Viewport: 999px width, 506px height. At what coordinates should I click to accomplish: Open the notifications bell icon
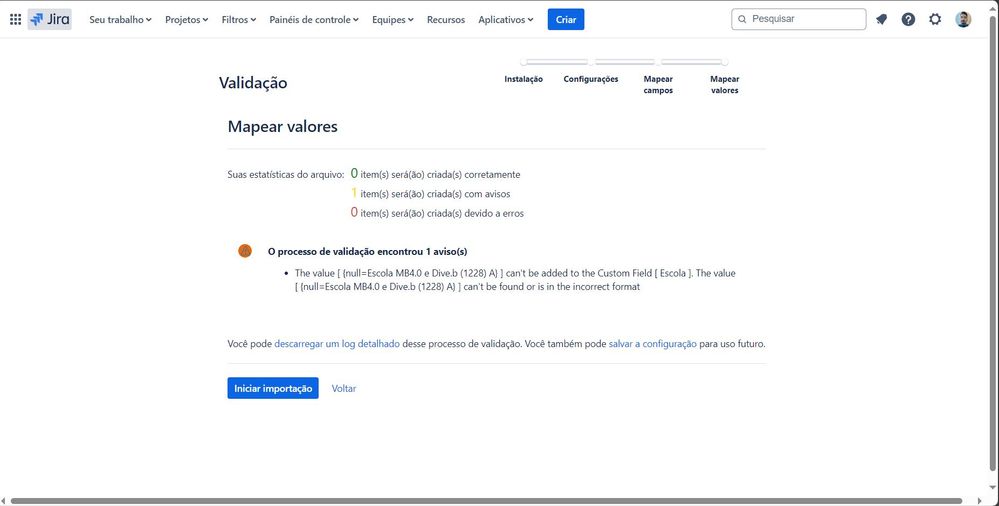pyautogui.click(x=882, y=19)
